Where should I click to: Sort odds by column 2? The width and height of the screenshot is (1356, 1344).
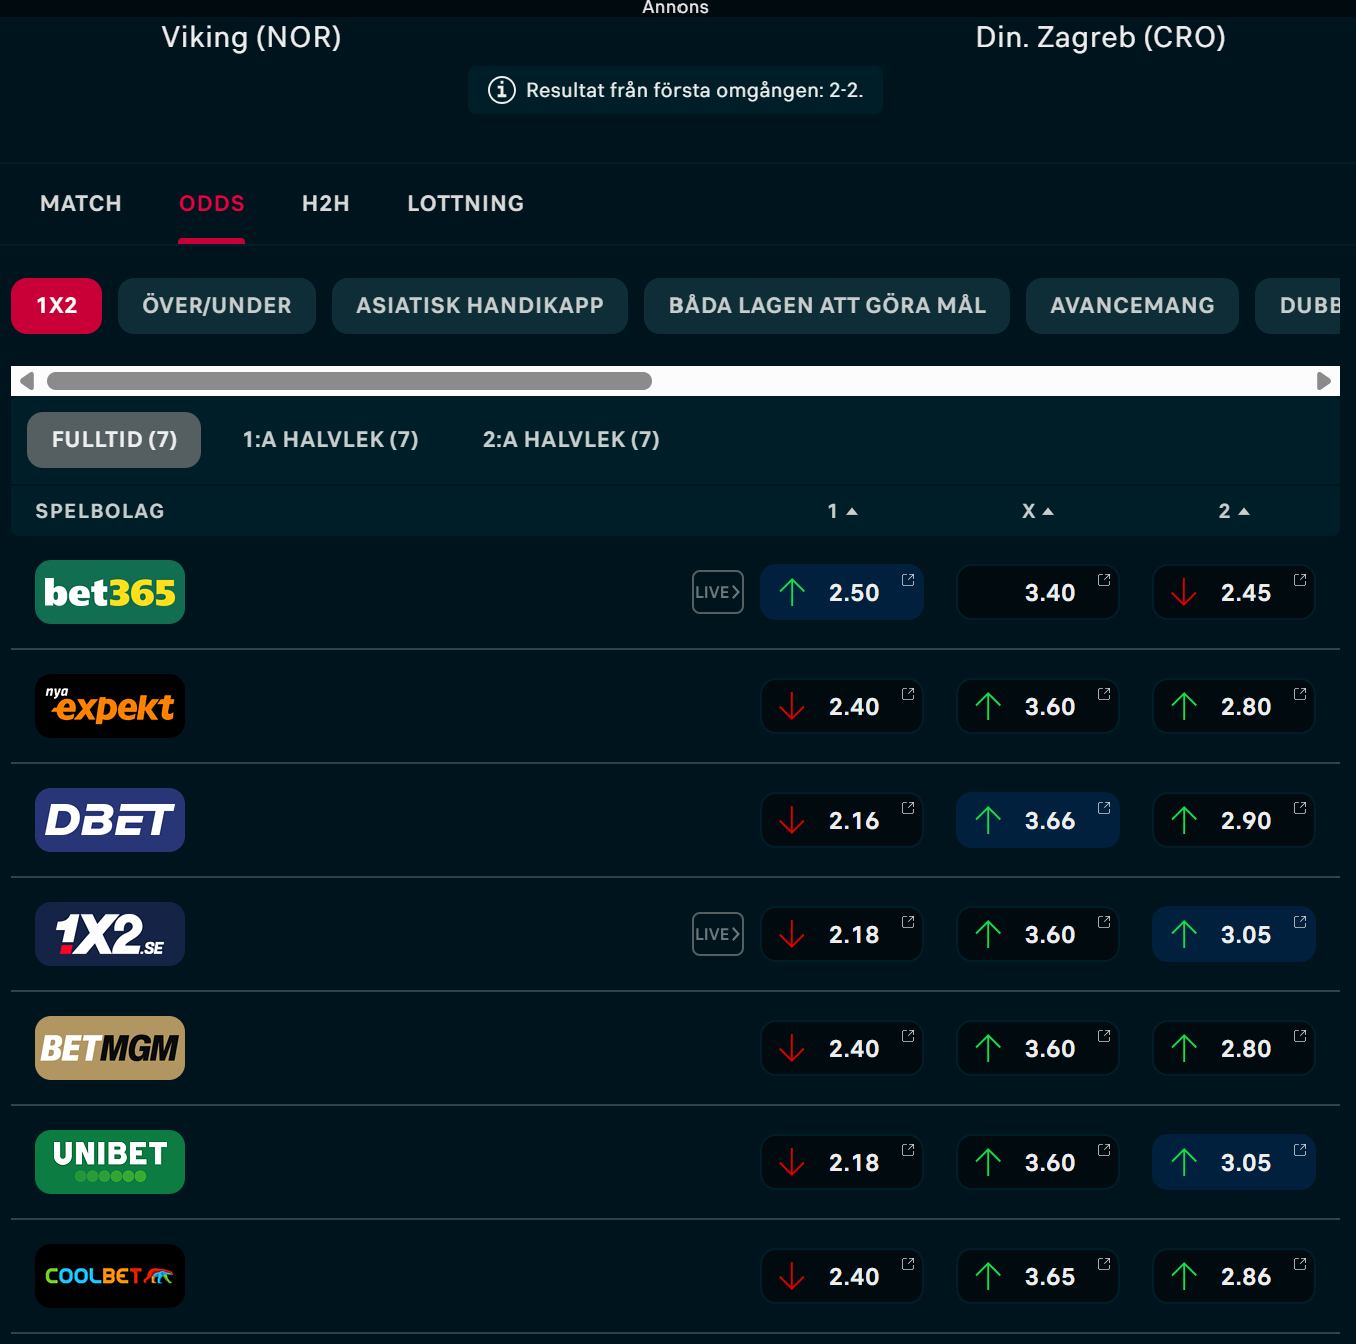(1234, 511)
